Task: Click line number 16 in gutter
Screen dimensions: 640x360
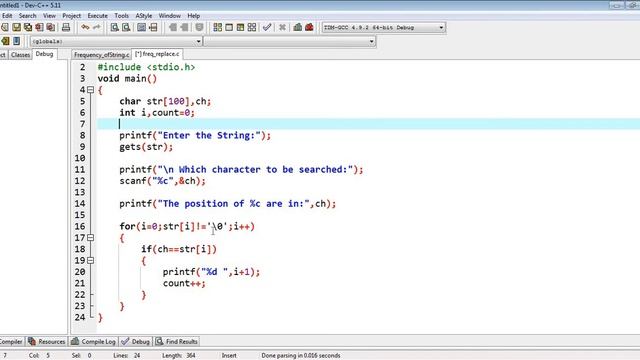Action: click(x=80, y=227)
